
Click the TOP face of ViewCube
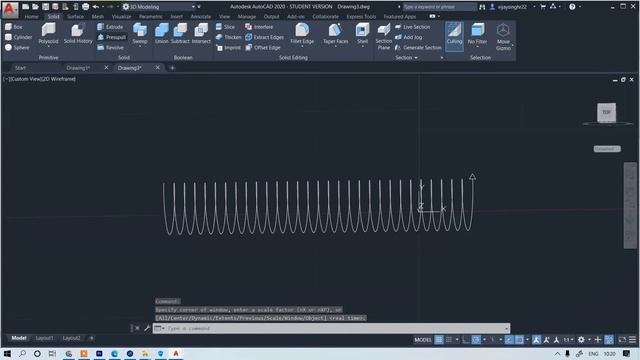point(607,112)
